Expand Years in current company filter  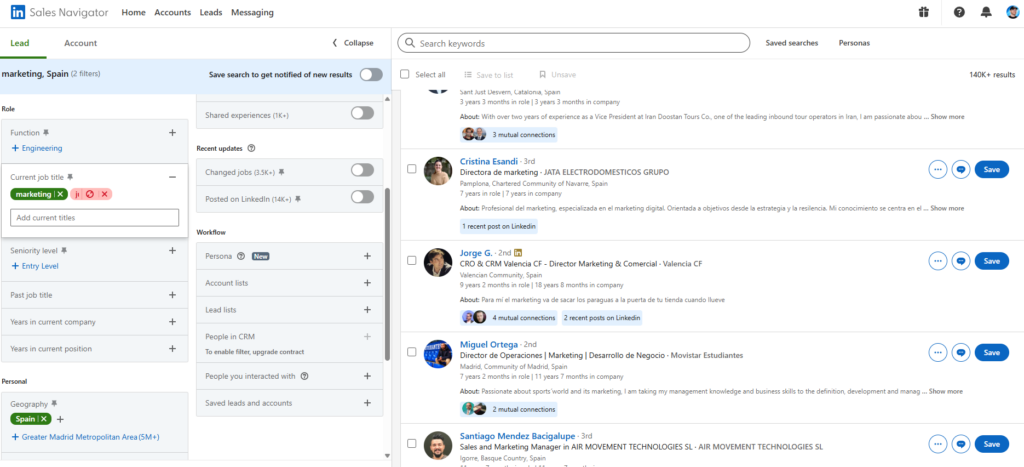click(172, 321)
